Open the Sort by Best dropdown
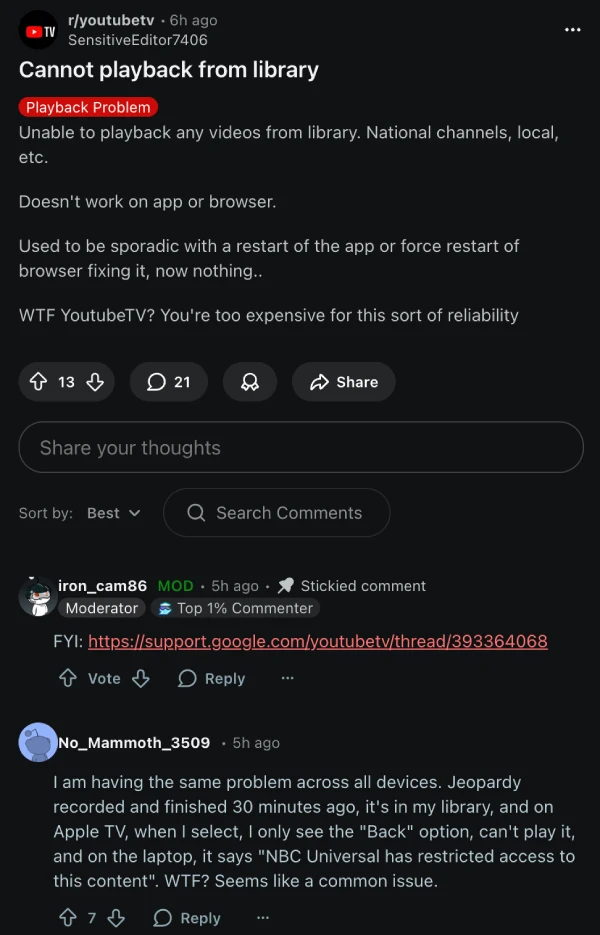600x935 pixels. (x=113, y=512)
